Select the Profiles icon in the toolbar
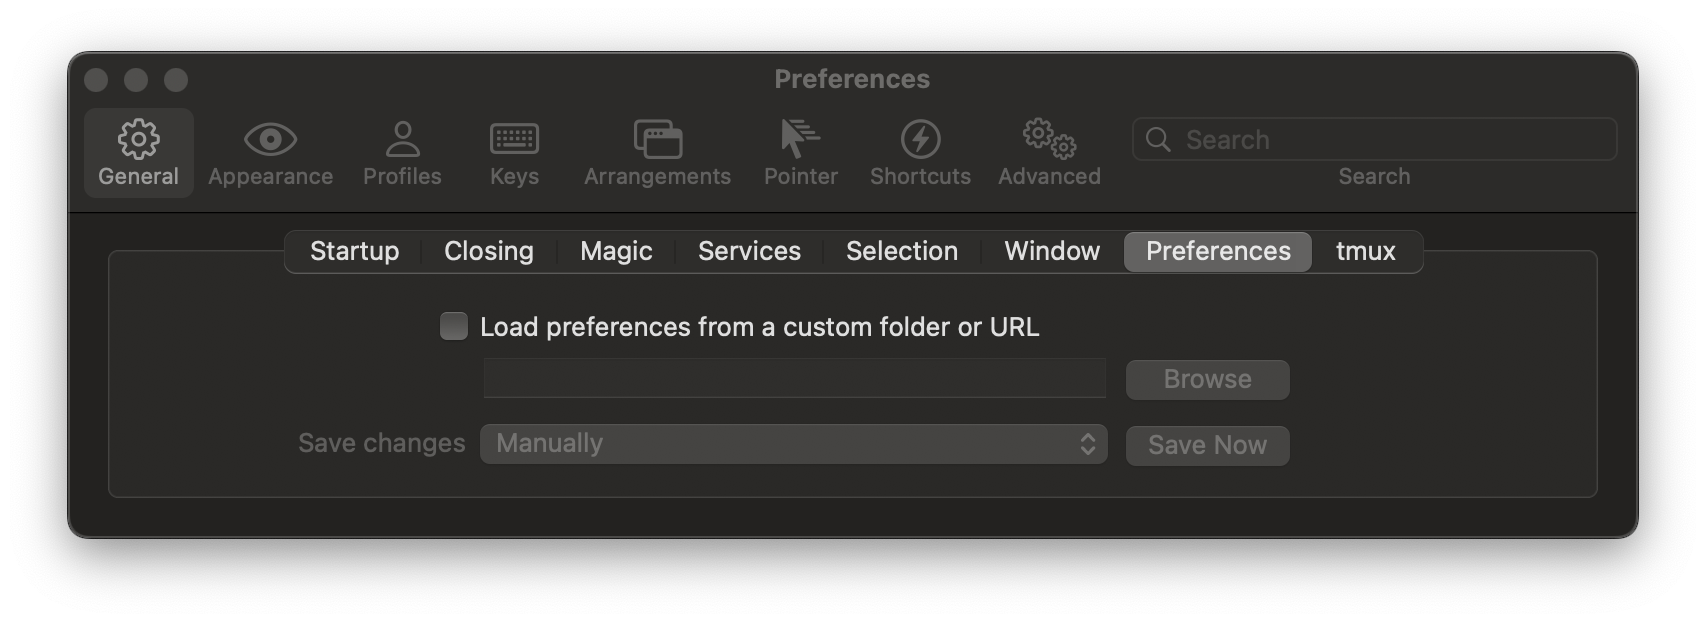This screenshot has height=622, width=1706. coord(402,150)
